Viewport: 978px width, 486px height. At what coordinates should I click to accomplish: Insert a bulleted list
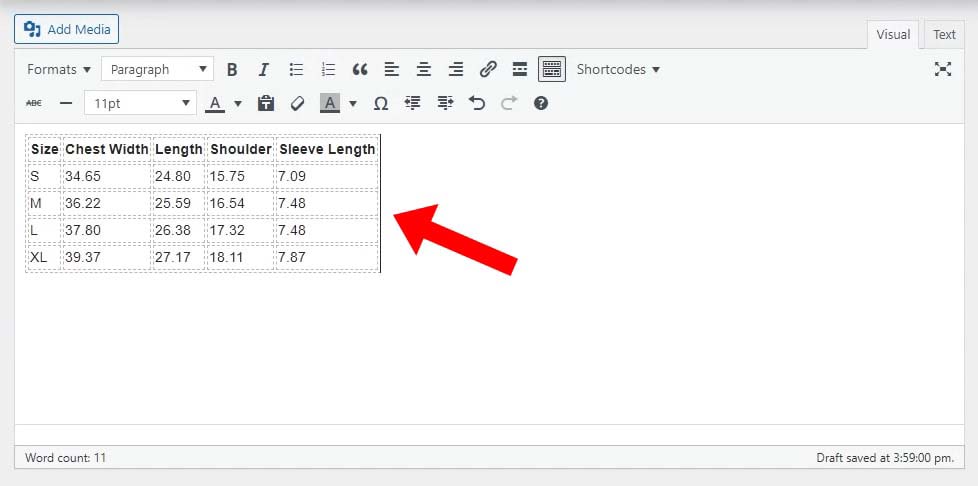point(296,70)
